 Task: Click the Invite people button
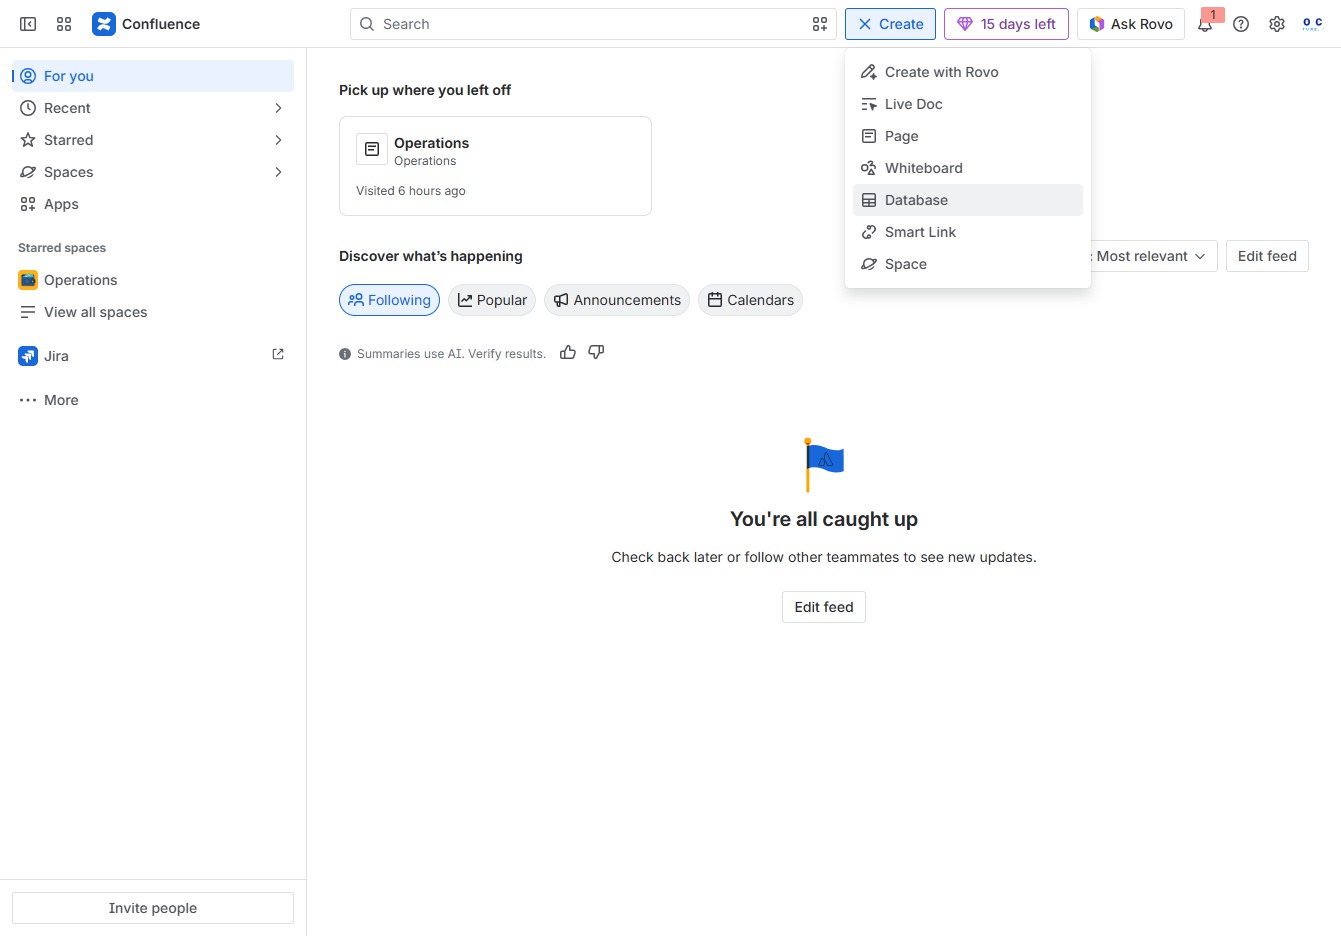coord(153,908)
